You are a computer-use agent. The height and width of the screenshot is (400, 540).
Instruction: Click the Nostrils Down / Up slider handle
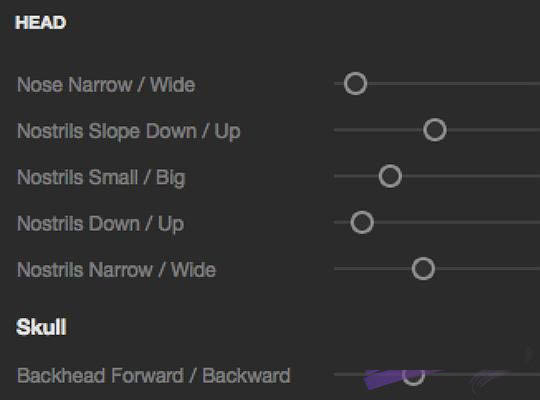(x=362, y=222)
